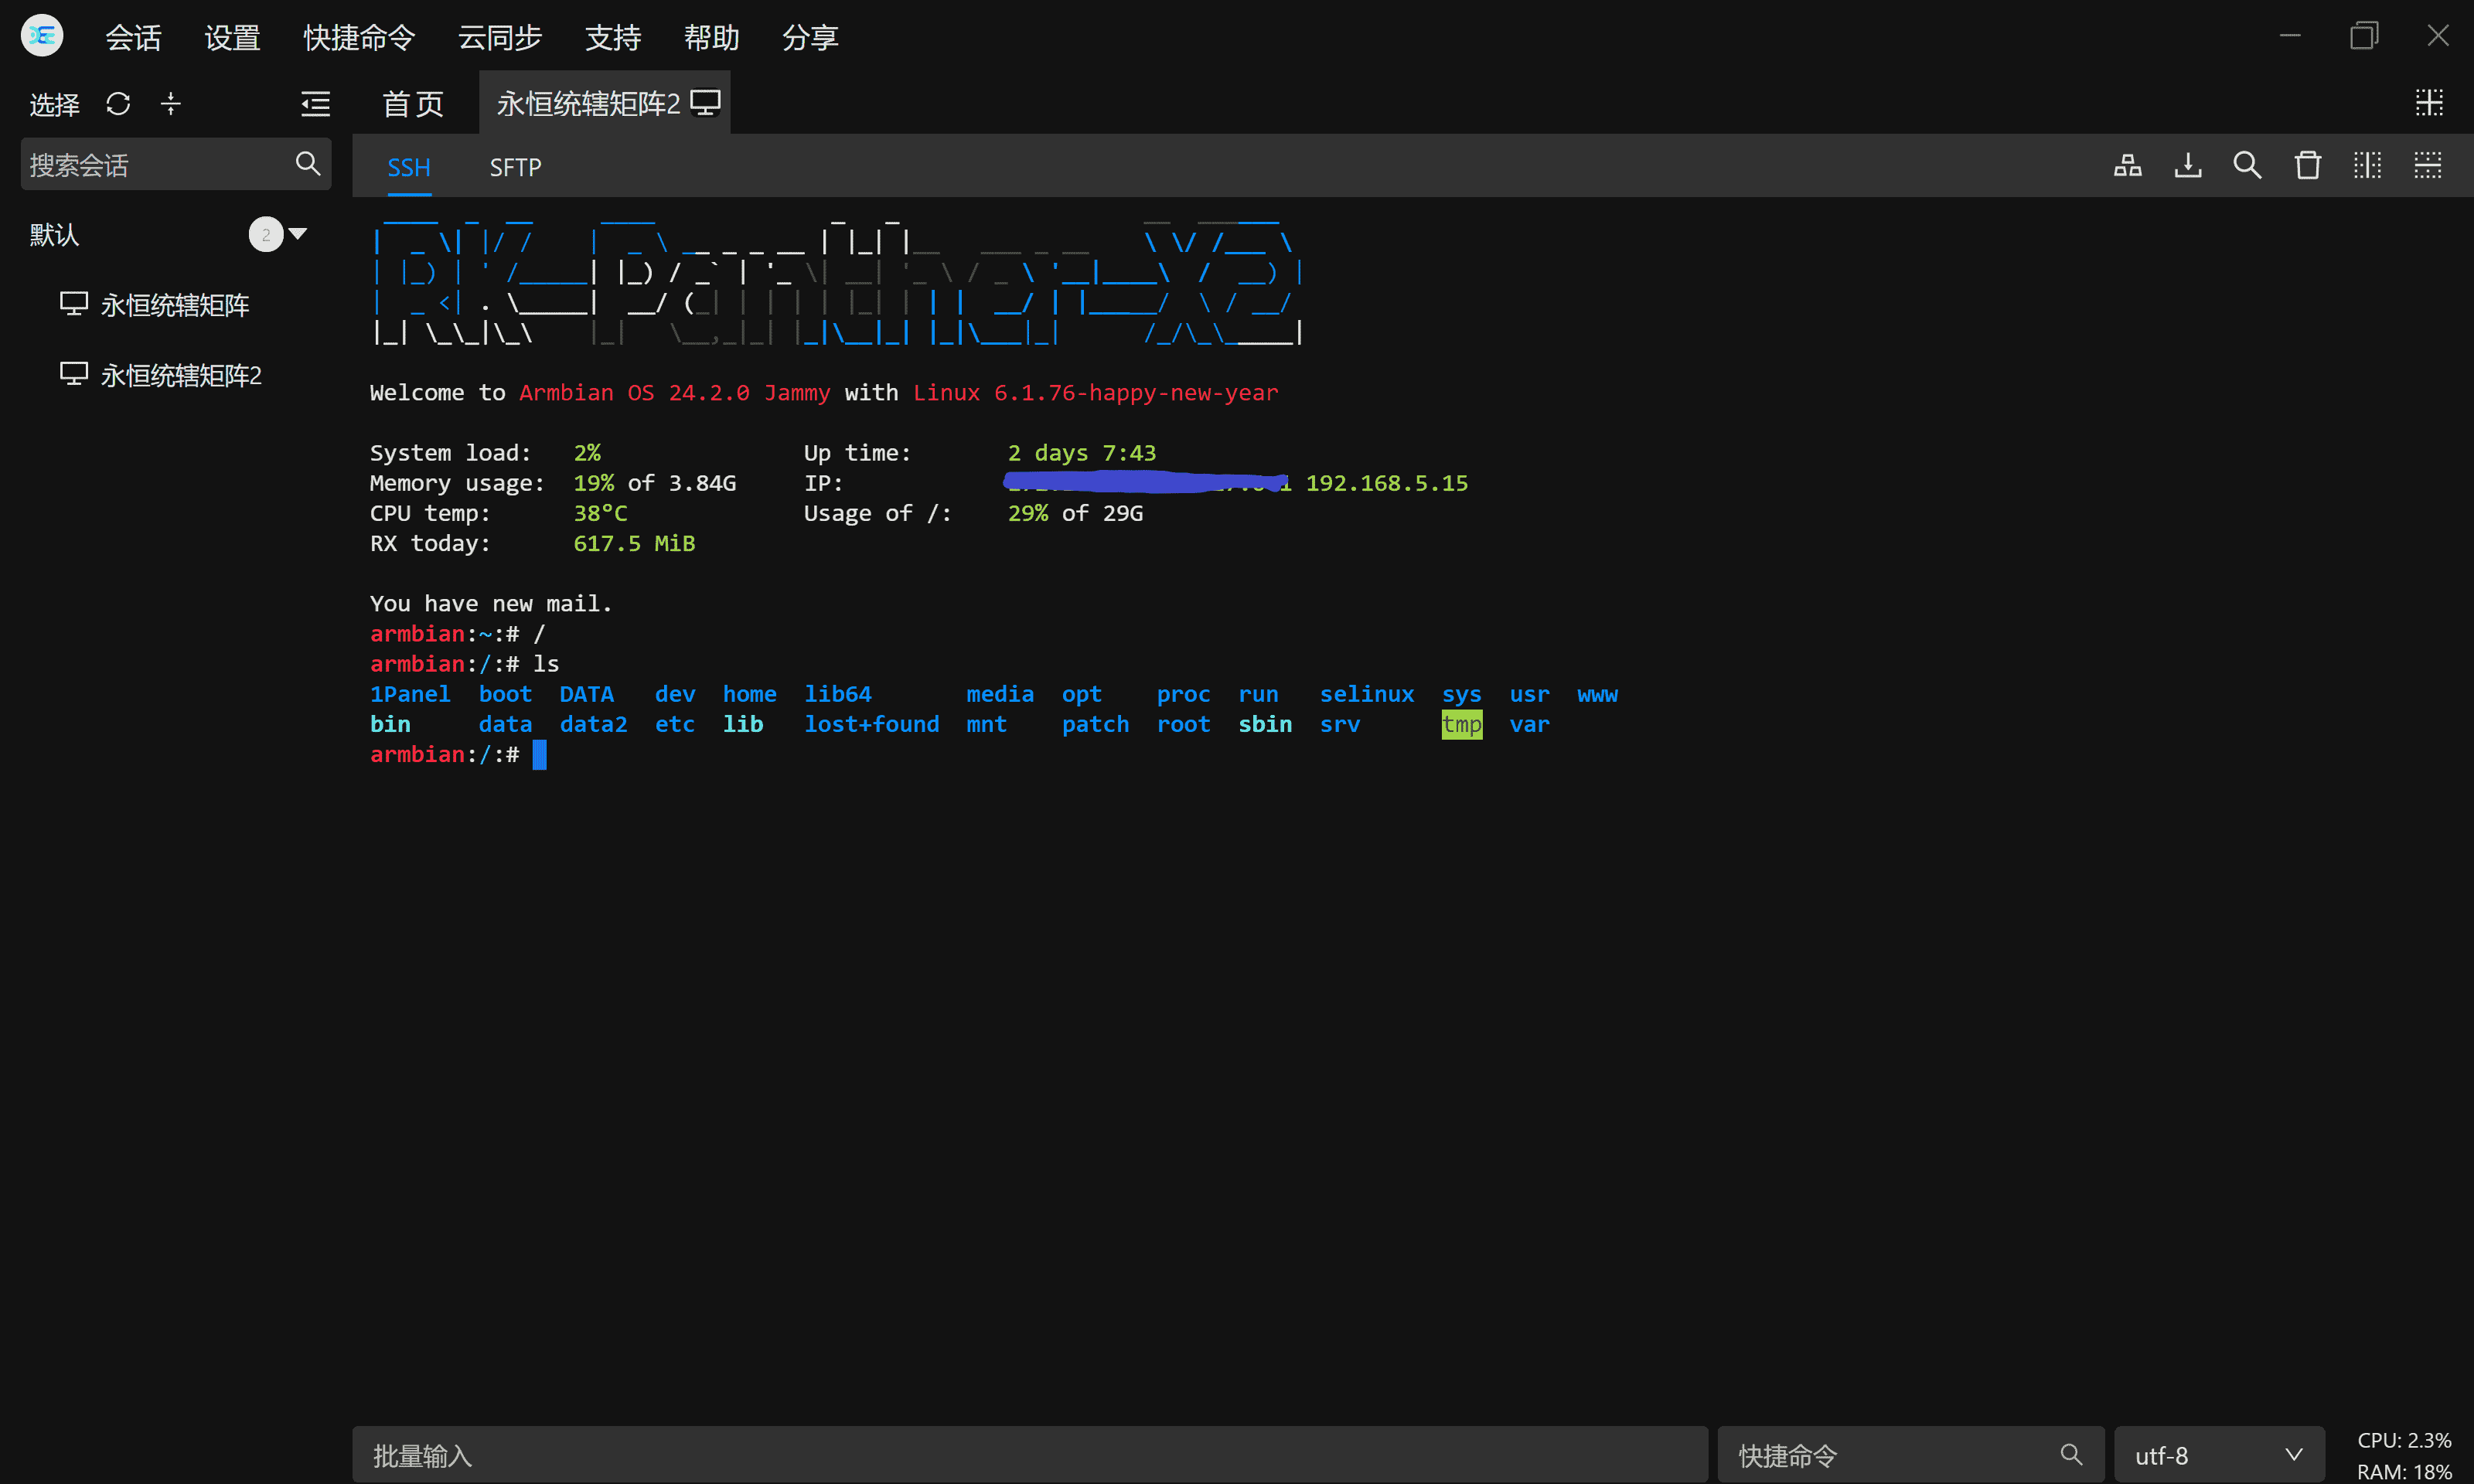Click the lost+found directory name
2474x1484 pixels.
872,724
